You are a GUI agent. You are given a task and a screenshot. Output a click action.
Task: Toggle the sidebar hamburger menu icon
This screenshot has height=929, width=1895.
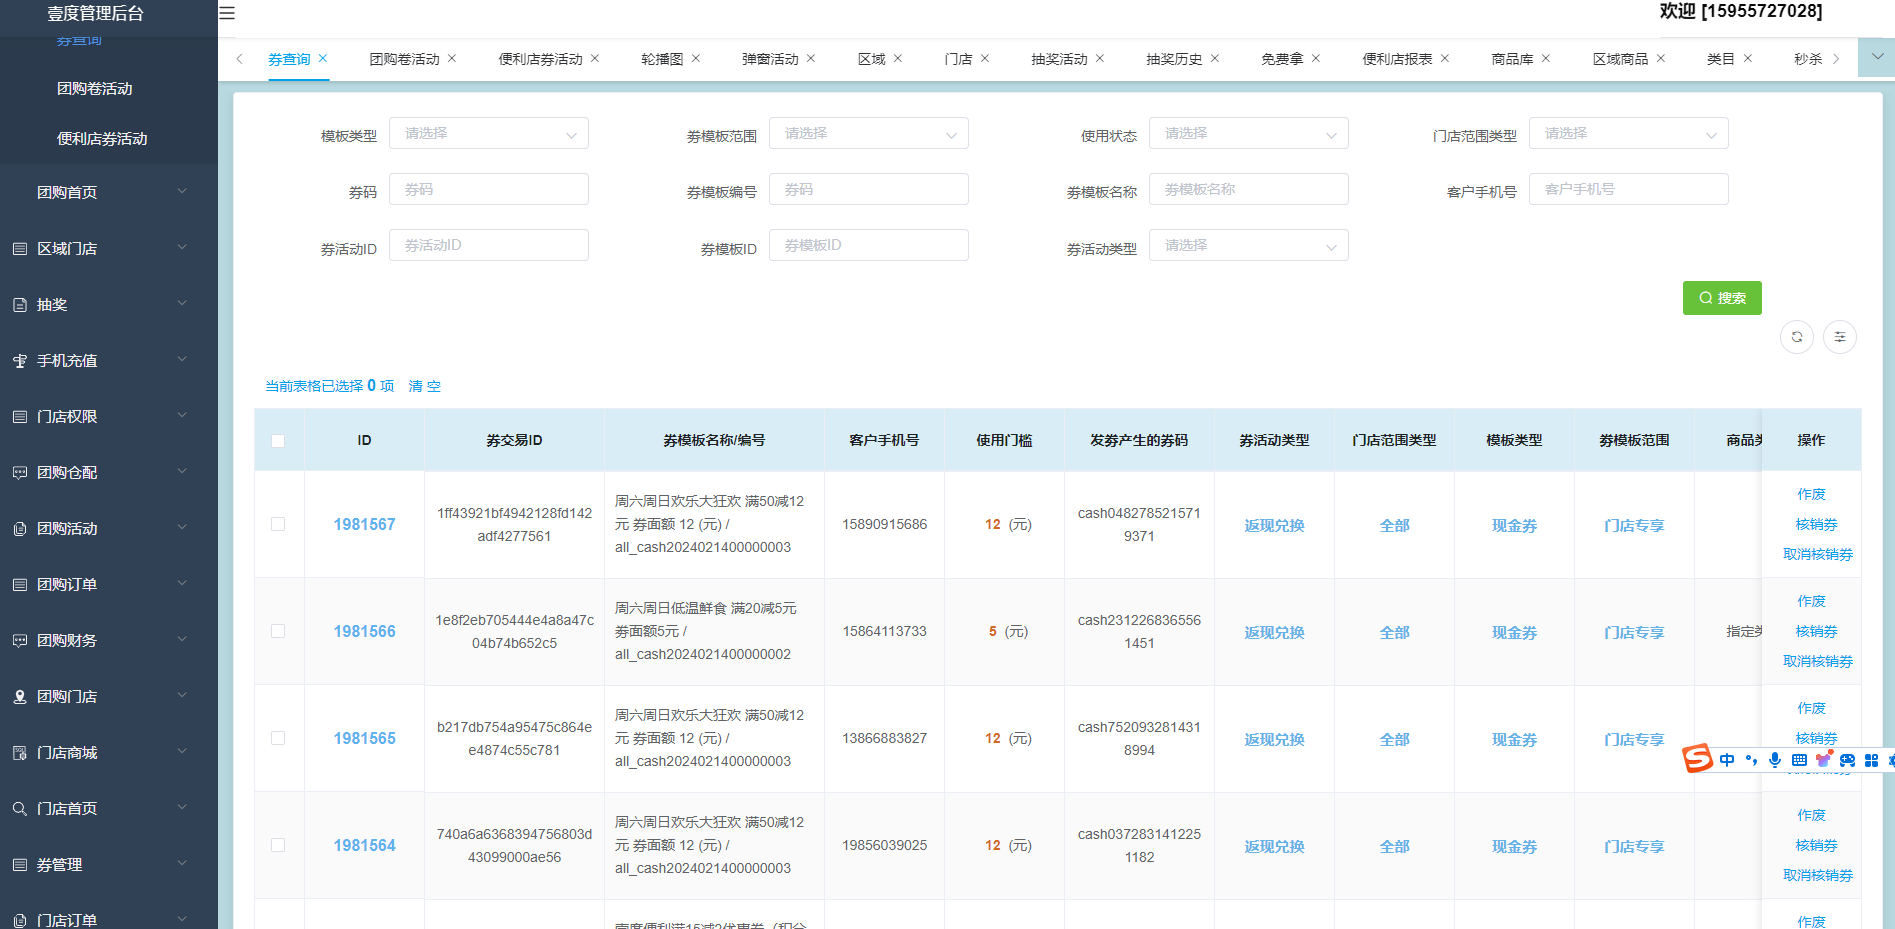(227, 13)
